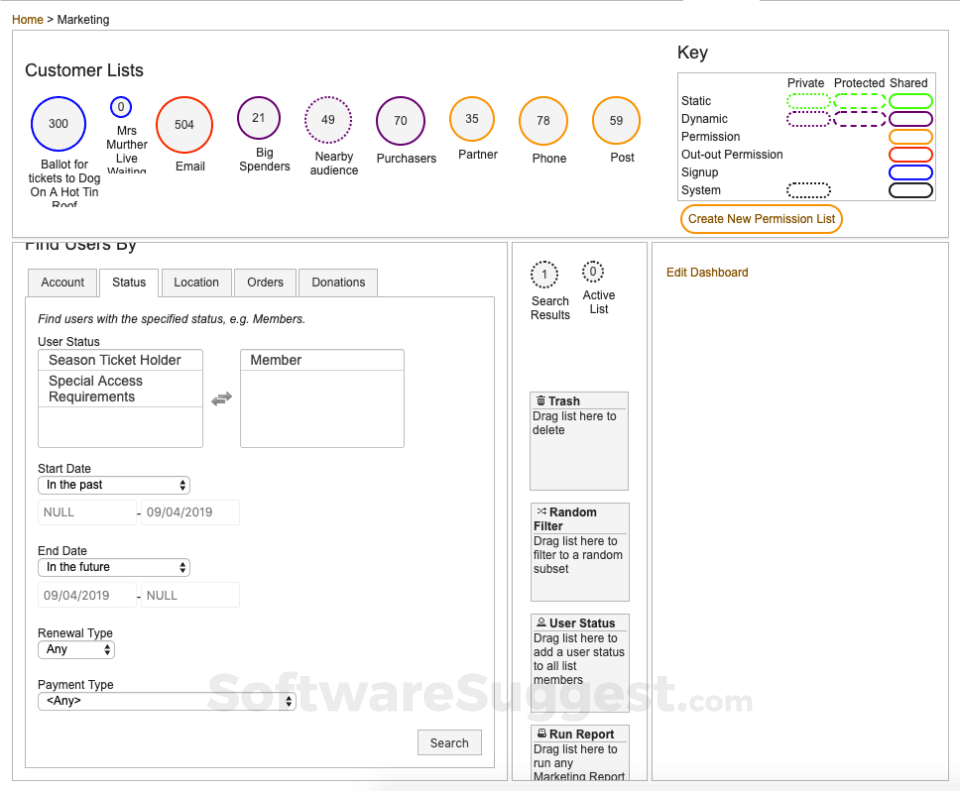The width and height of the screenshot is (960, 791).
Task: Click the Search Results count badge
Action: (544, 273)
